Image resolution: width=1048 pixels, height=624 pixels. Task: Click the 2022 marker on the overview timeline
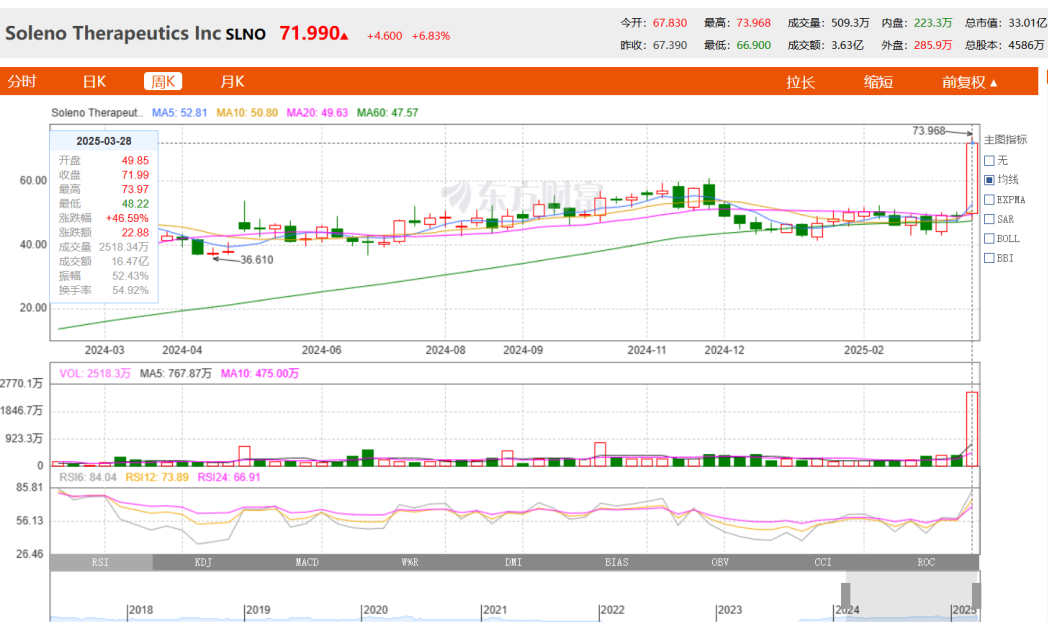(612, 610)
